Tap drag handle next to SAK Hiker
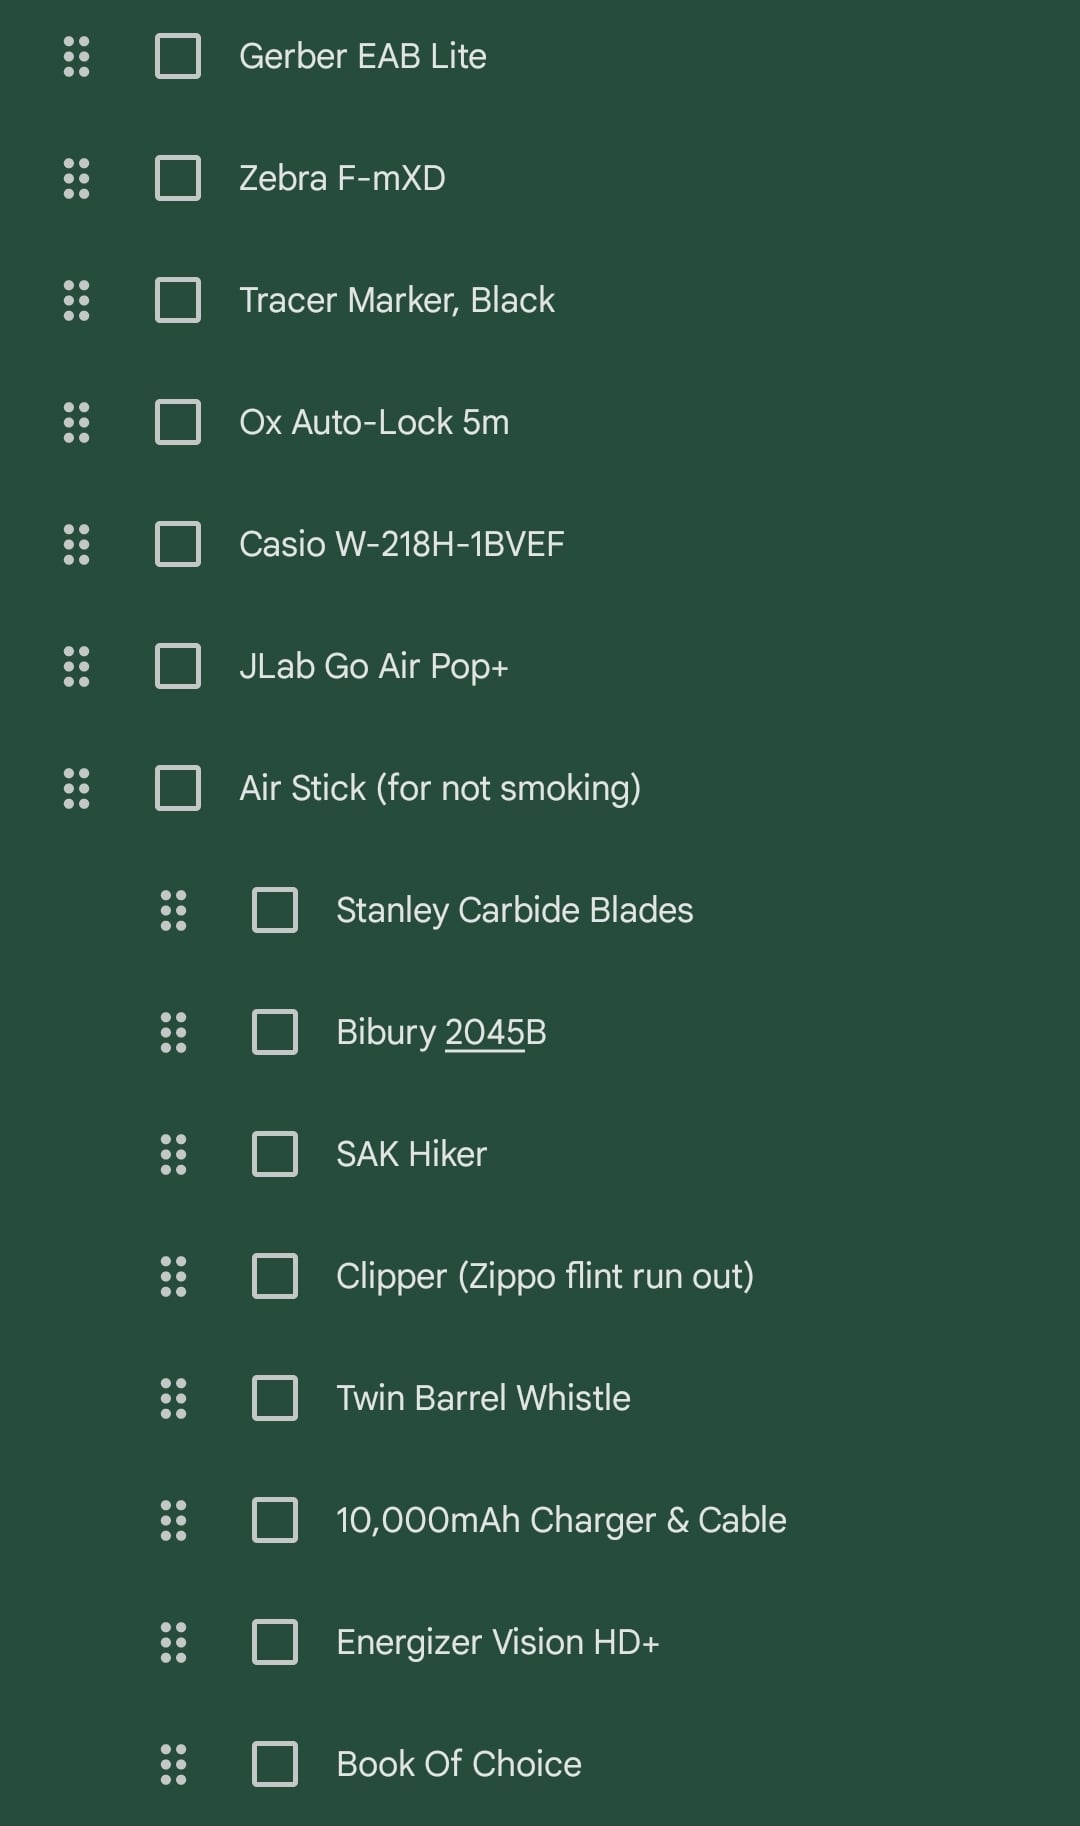1080x1826 pixels. coord(173,1155)
